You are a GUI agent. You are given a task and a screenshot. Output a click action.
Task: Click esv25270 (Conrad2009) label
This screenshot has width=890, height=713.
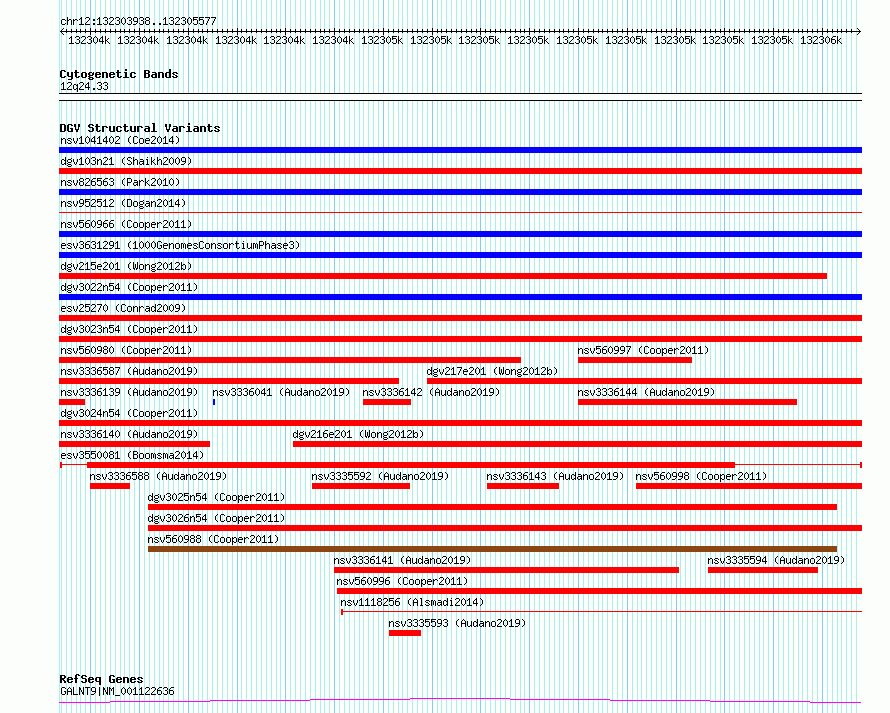[x=123, y=308]
